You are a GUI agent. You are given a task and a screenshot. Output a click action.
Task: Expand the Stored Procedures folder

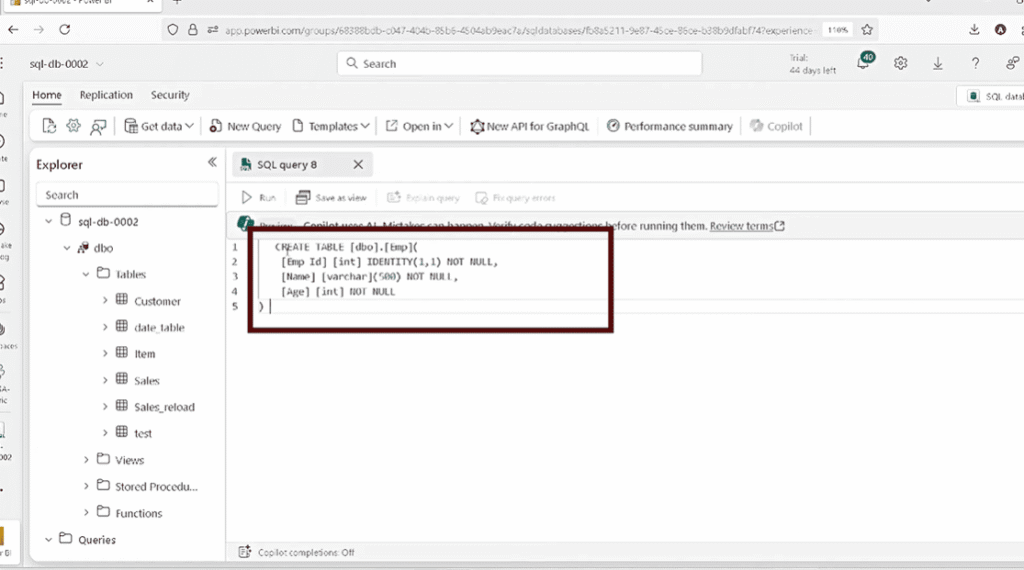click(x=86, y=486)
